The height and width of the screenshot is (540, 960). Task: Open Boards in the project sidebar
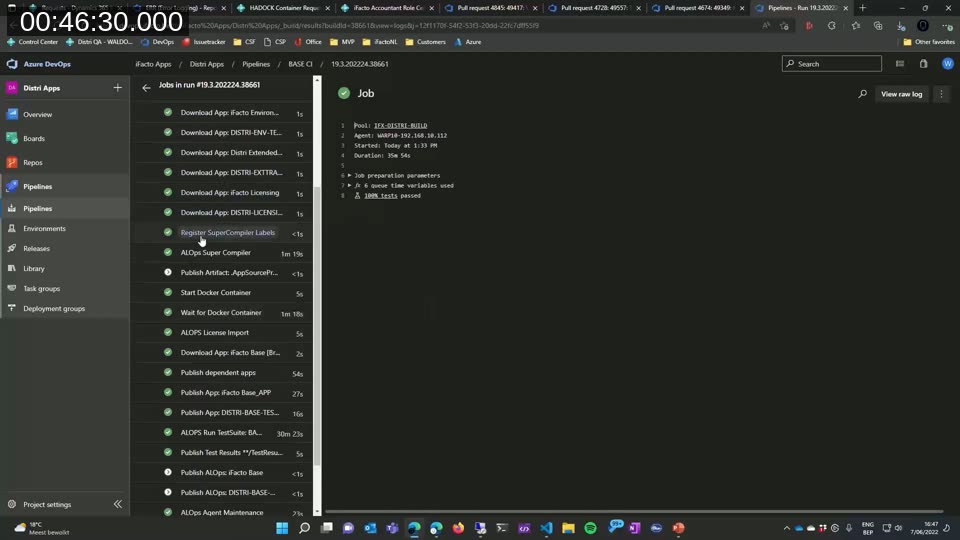pyautogui.click(x=34, y=138)
